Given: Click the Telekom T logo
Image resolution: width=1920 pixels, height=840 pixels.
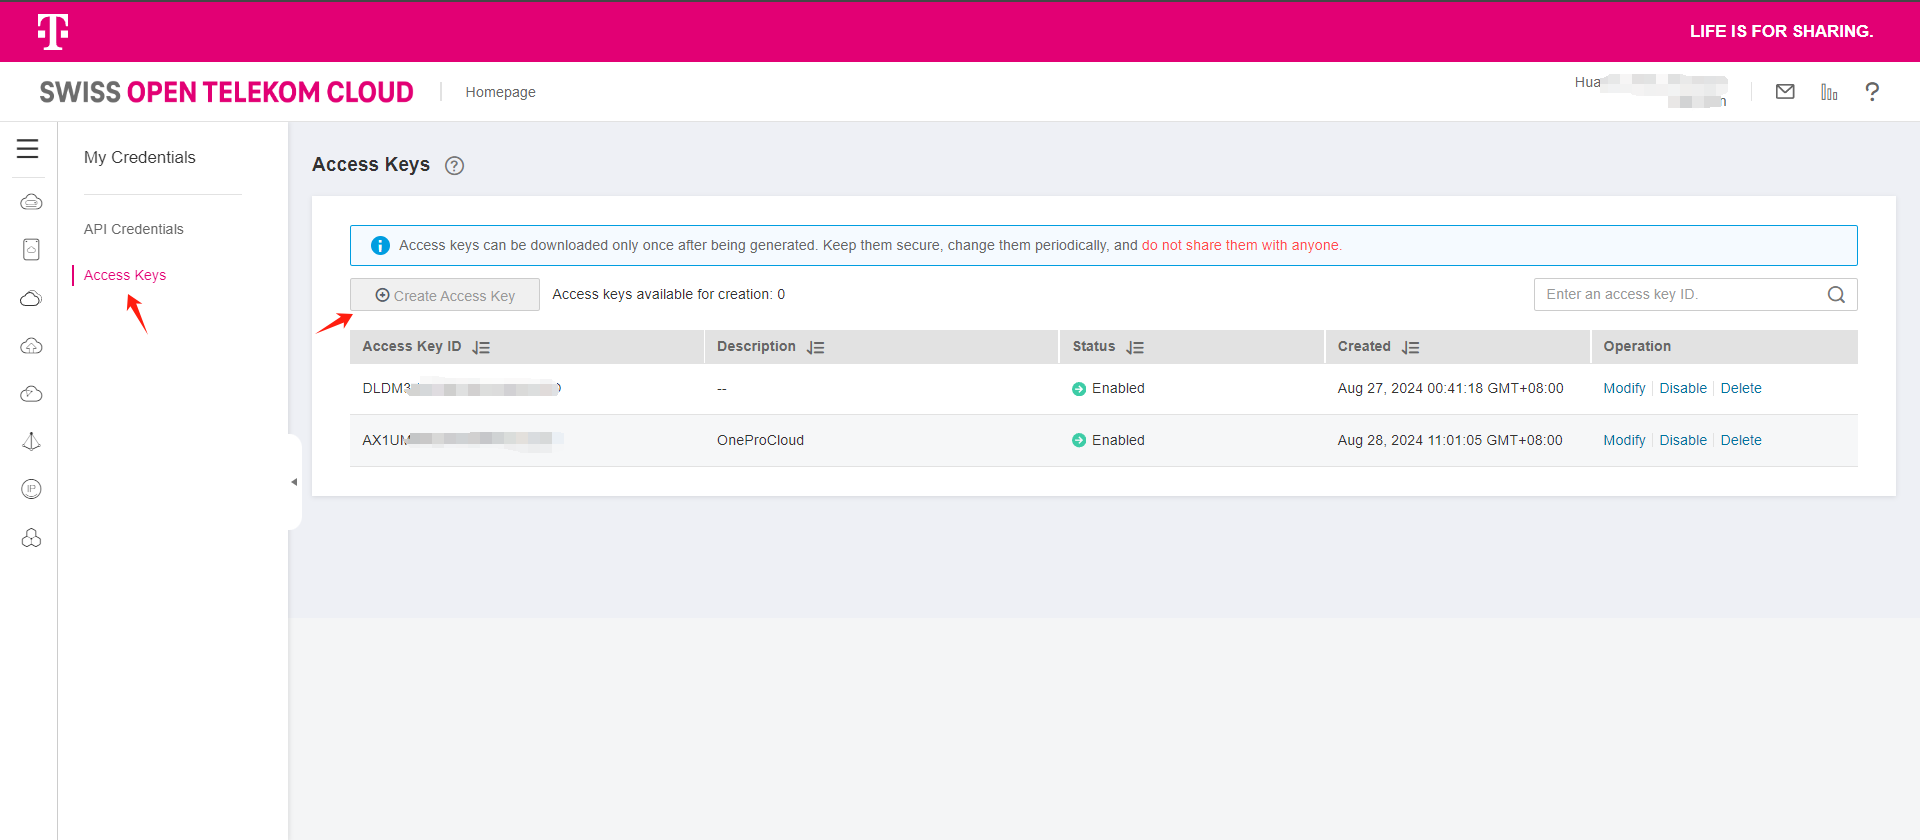Looking at the screenshot, I should [x=53, y=31].
